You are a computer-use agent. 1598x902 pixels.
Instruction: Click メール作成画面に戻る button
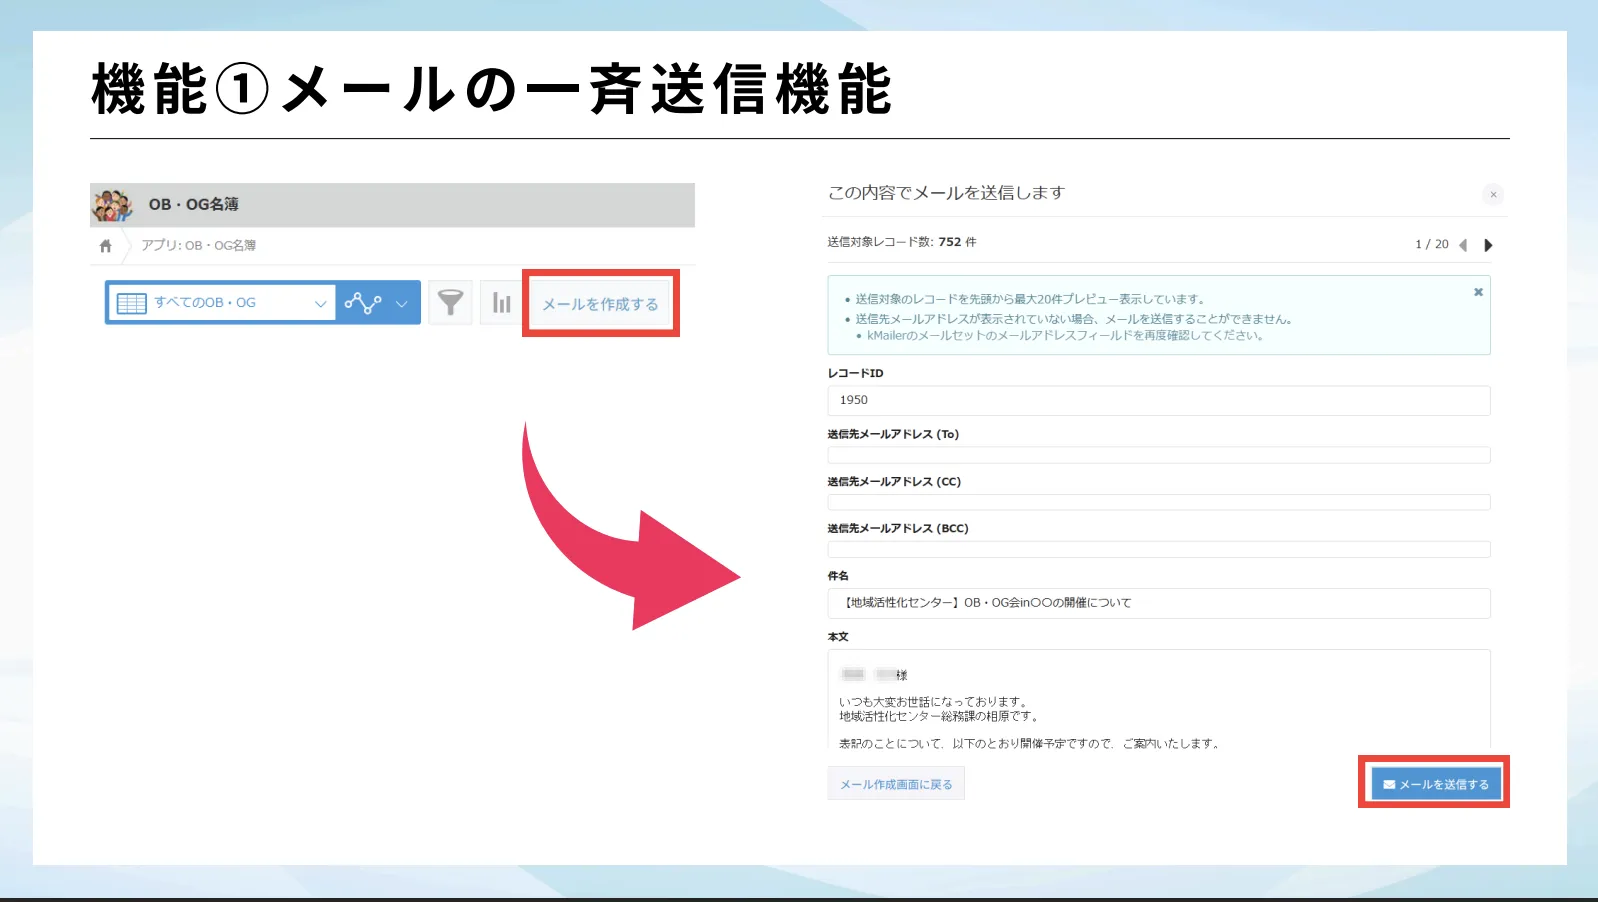point(896,784)
